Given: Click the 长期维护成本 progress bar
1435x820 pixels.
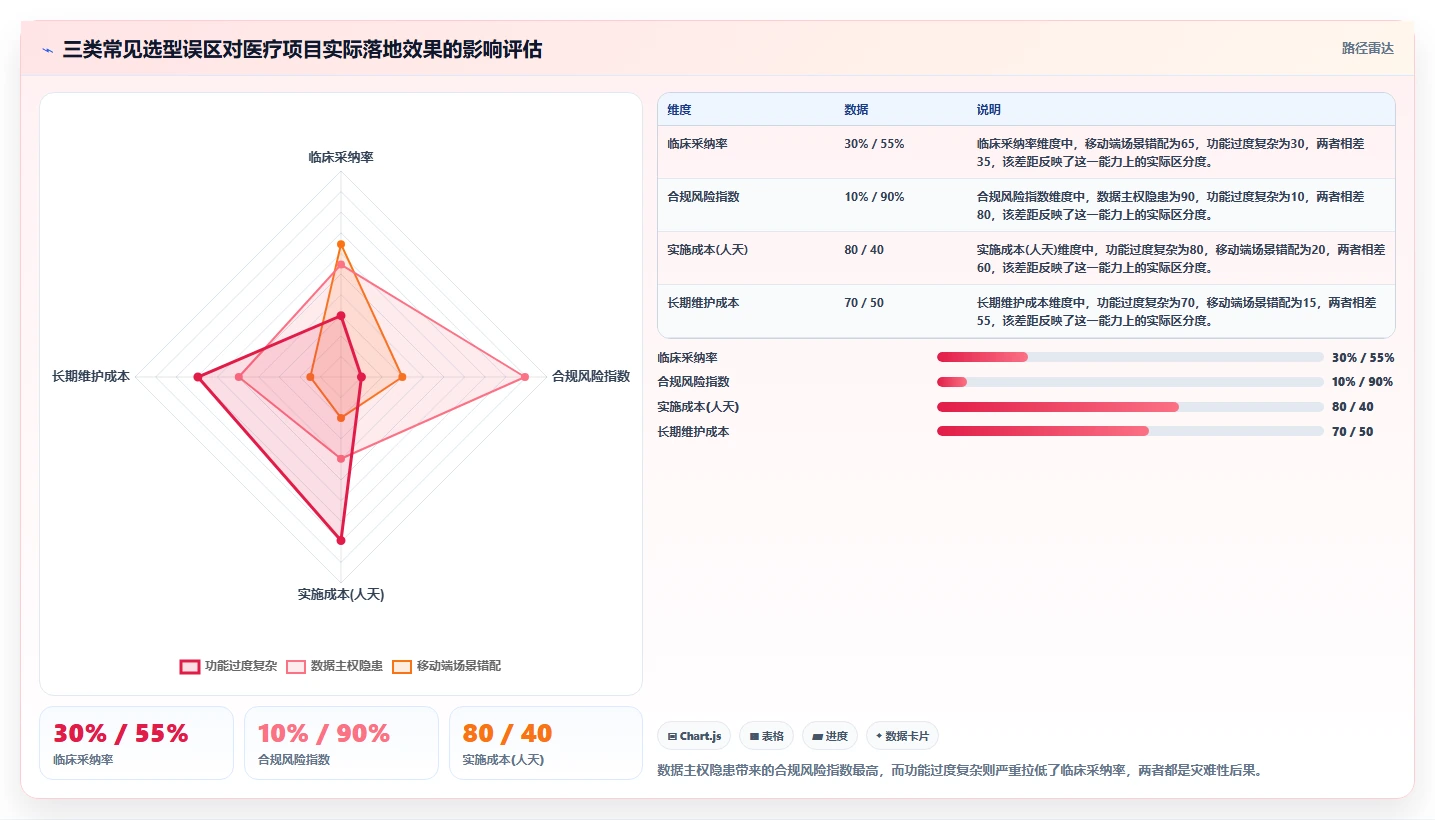Looking at the screenshot, I should tap(1130, 432).
